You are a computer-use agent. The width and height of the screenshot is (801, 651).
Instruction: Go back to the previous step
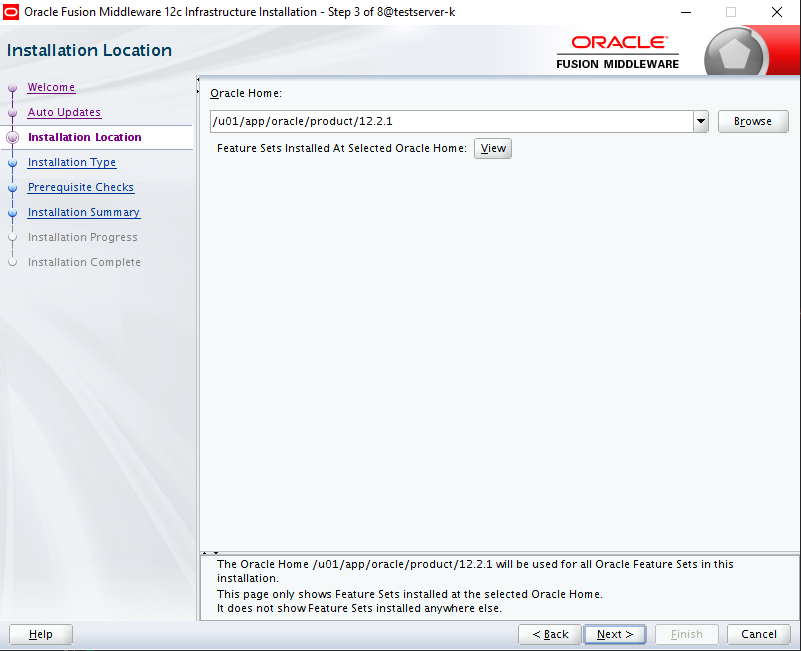coord(550,634)
